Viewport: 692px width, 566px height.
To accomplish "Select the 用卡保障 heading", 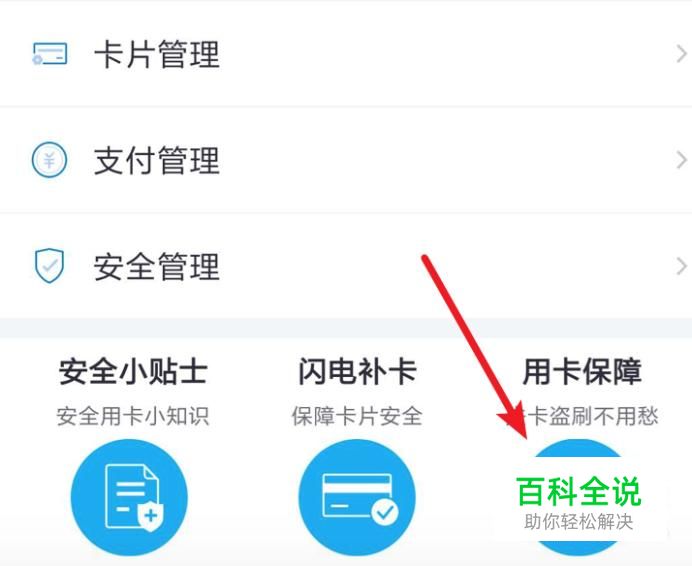I will coord(582,371).
